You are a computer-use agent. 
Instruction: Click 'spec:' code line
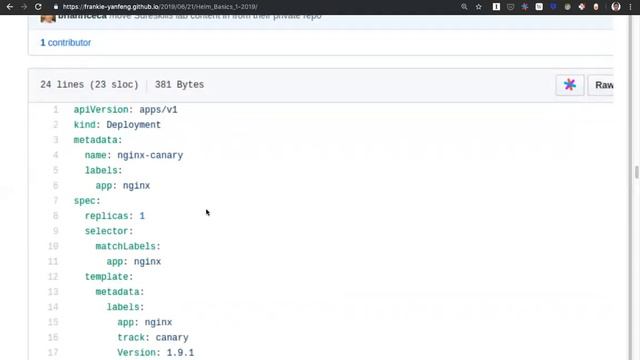[87, 201]
